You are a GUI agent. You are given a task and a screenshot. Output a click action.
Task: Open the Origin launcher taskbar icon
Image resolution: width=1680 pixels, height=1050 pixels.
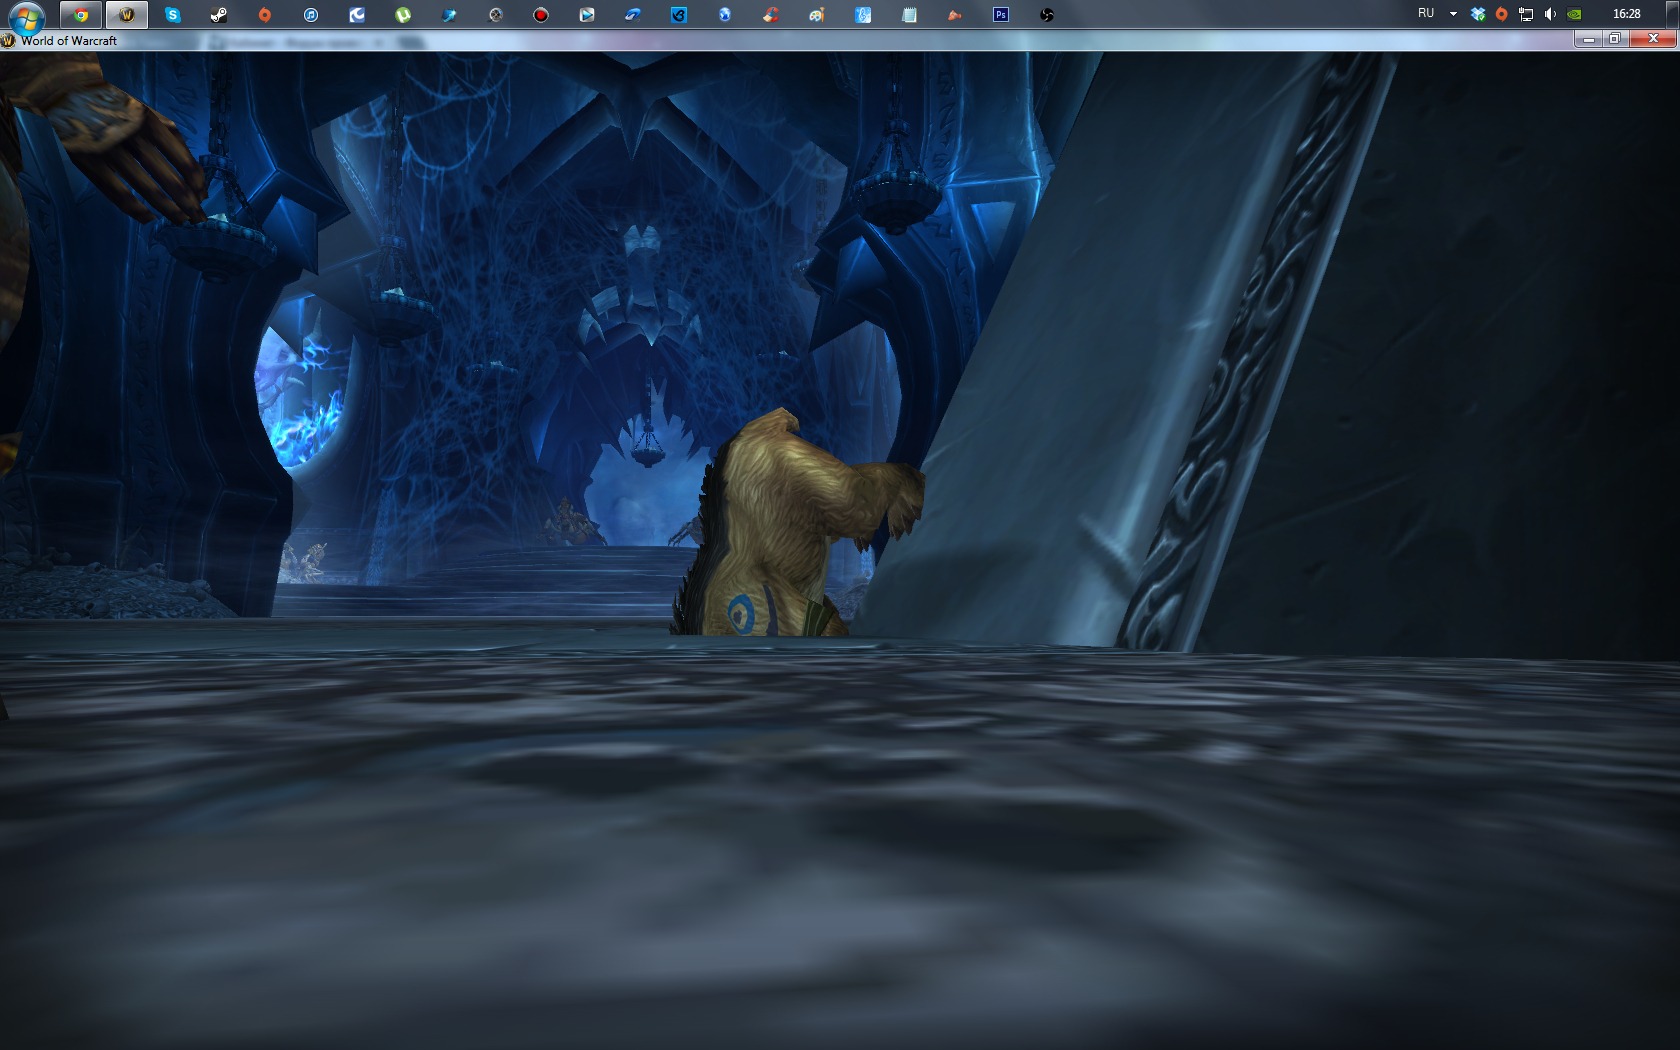point(265,14)
